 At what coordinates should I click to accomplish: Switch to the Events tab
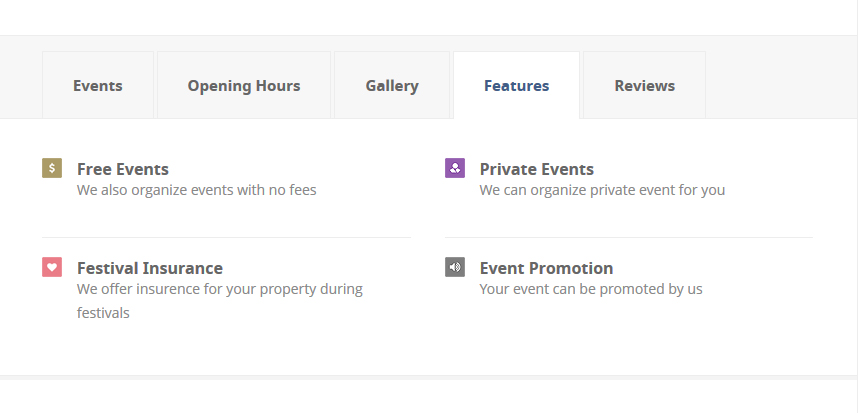98,85
